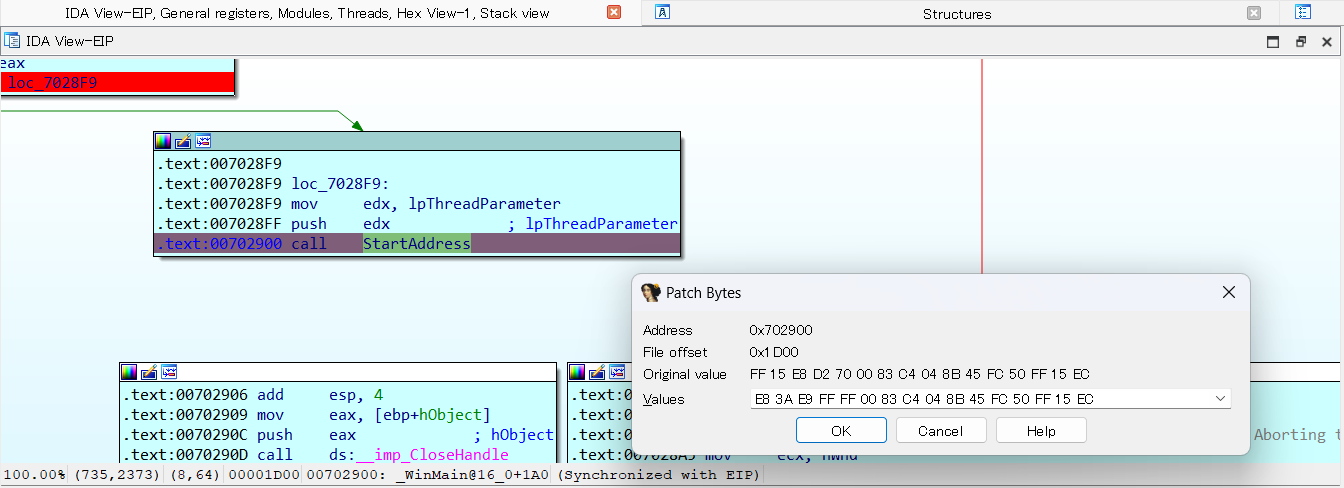The width and height of the screenshot is (1344, 488).
Task: Open the Values dropdown arrow
Action: [x=1220, y=399]
